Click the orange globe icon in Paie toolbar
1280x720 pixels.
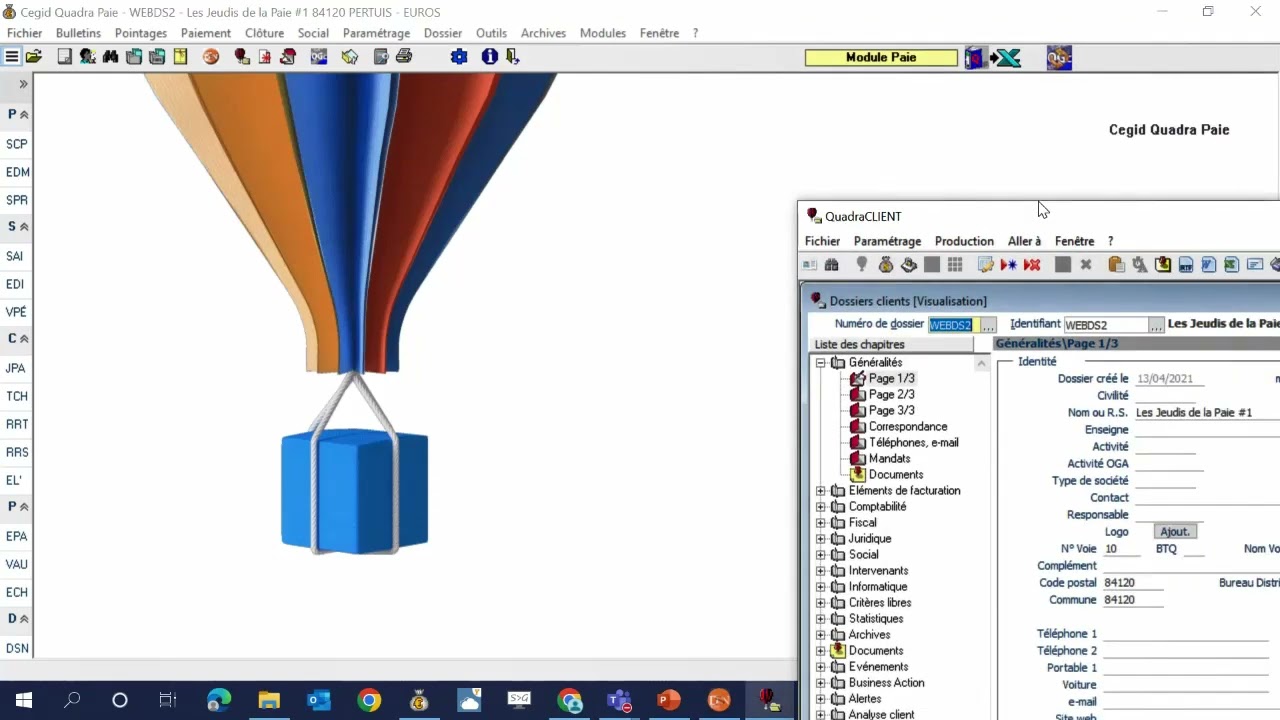210,57
